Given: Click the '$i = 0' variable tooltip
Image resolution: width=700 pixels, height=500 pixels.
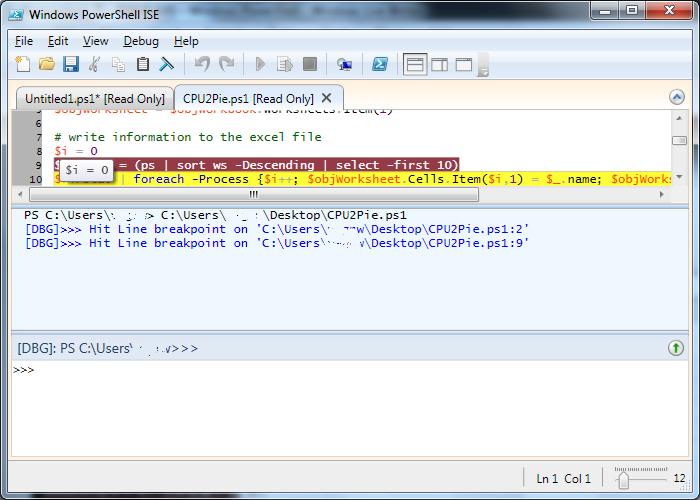Looking at the screenshot, I should [x=87, y=170].
